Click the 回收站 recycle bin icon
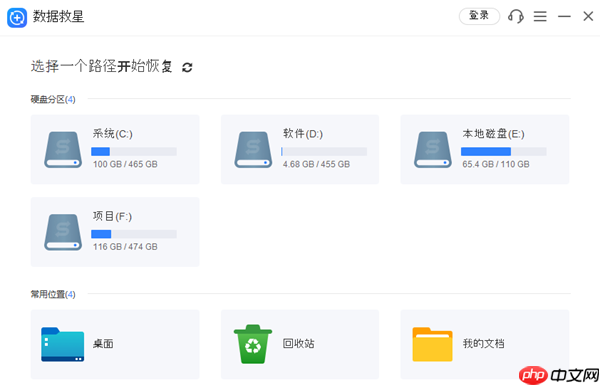 253,344
